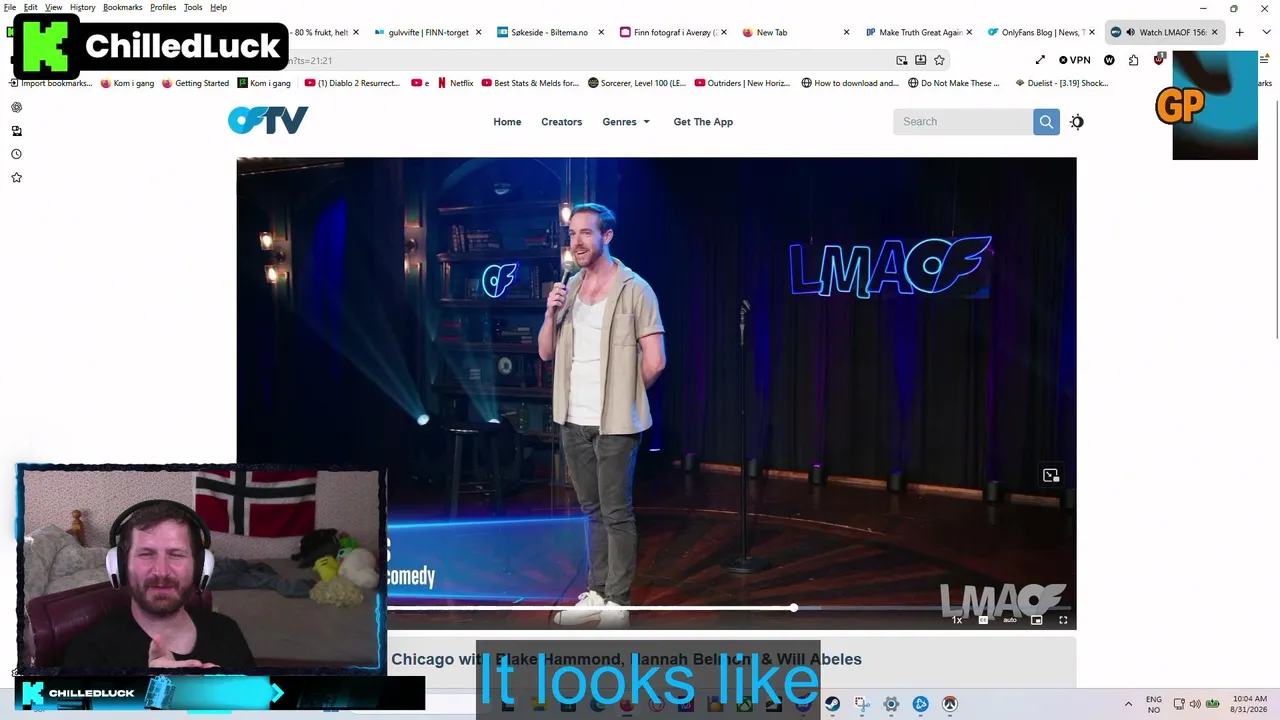Viewport: 1280px width, 720px height.
Task: Click the round W extension icon
Action: coord(1109,60)
